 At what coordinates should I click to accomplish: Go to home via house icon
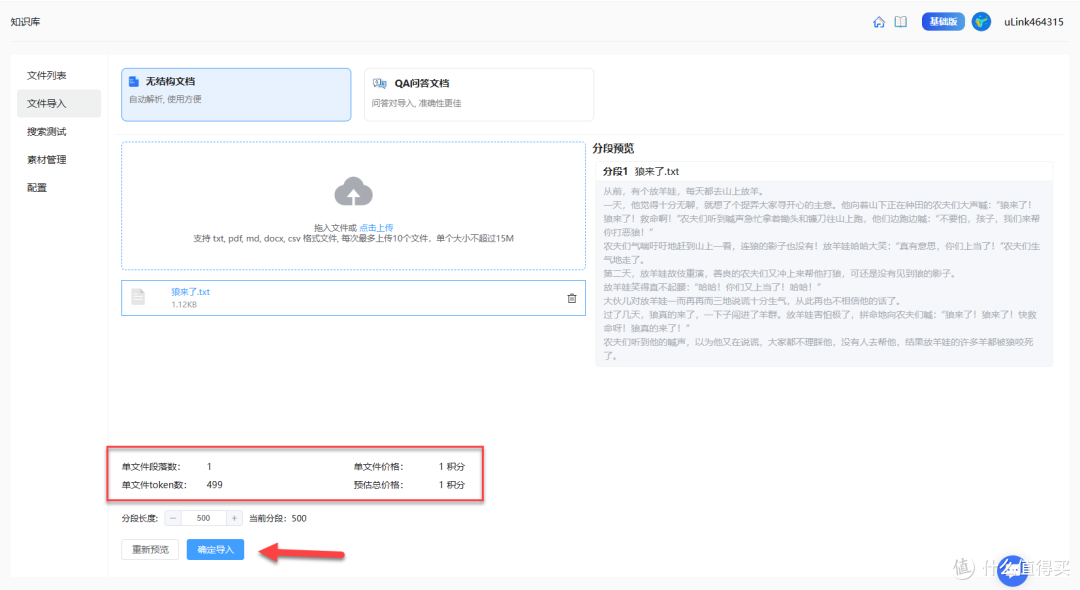coord(879,22)
